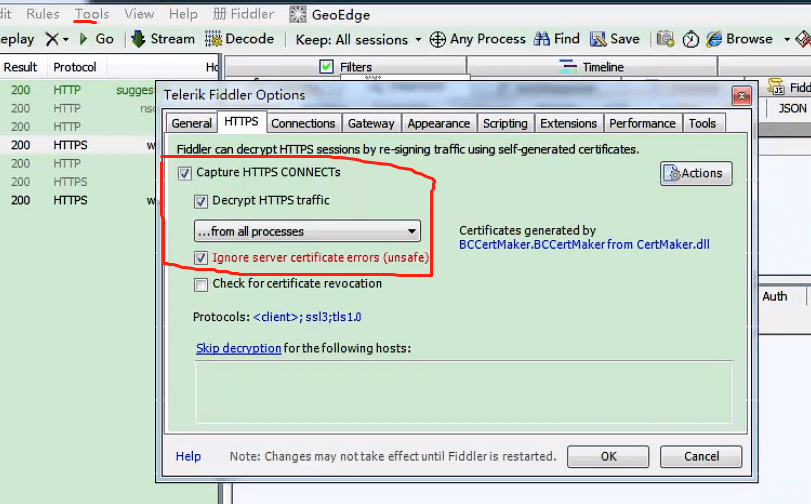Toggle Decrypt HTTPS traffic checkbox
Viewport: 811px width, 504px height.
point(201,201)
